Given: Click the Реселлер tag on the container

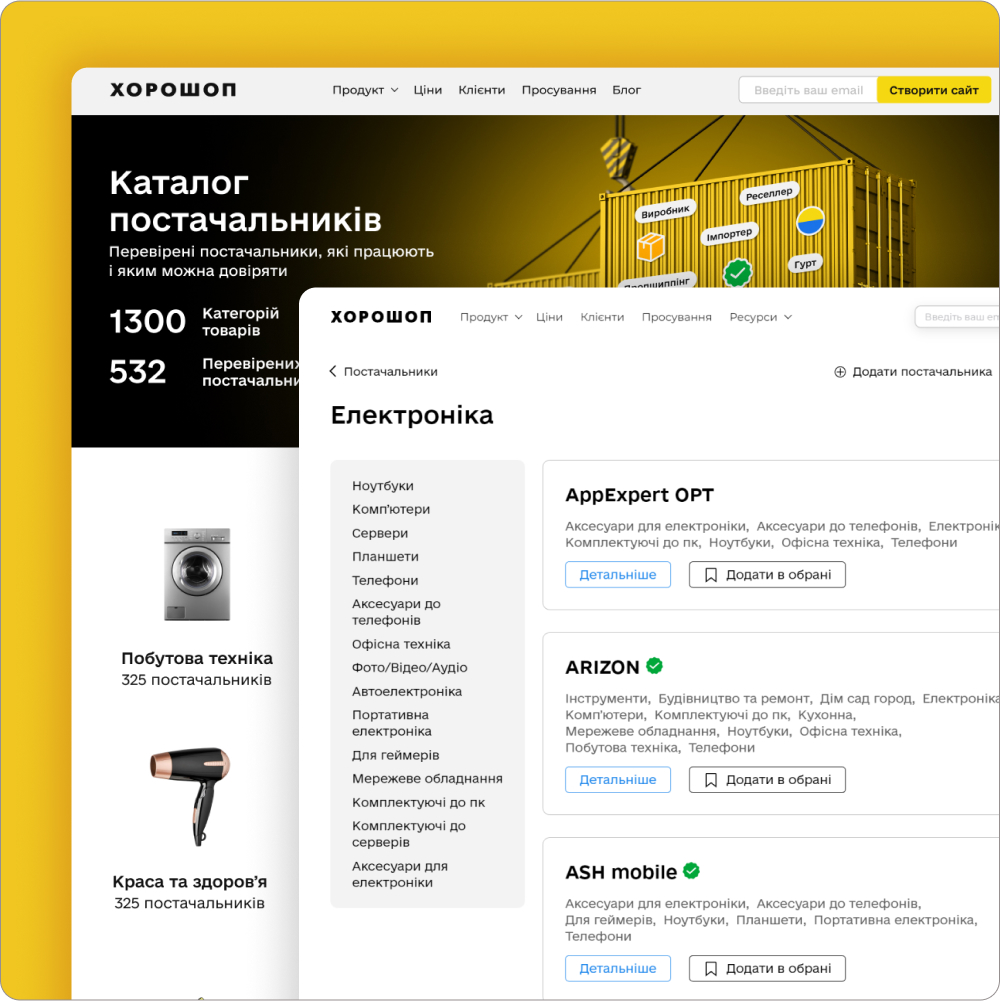Looking at the screenshot, I should pos(769,193).
